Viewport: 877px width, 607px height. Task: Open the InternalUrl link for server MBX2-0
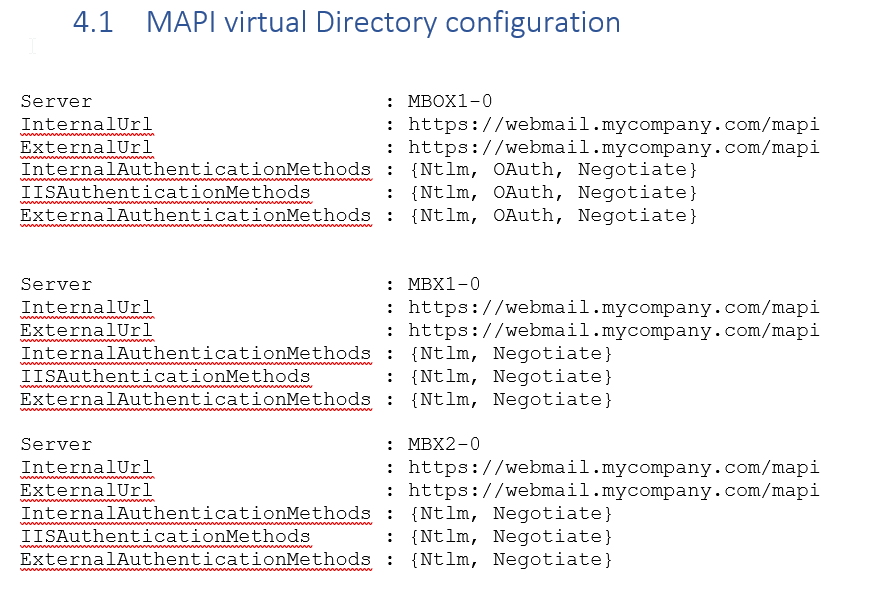point(613,467)
